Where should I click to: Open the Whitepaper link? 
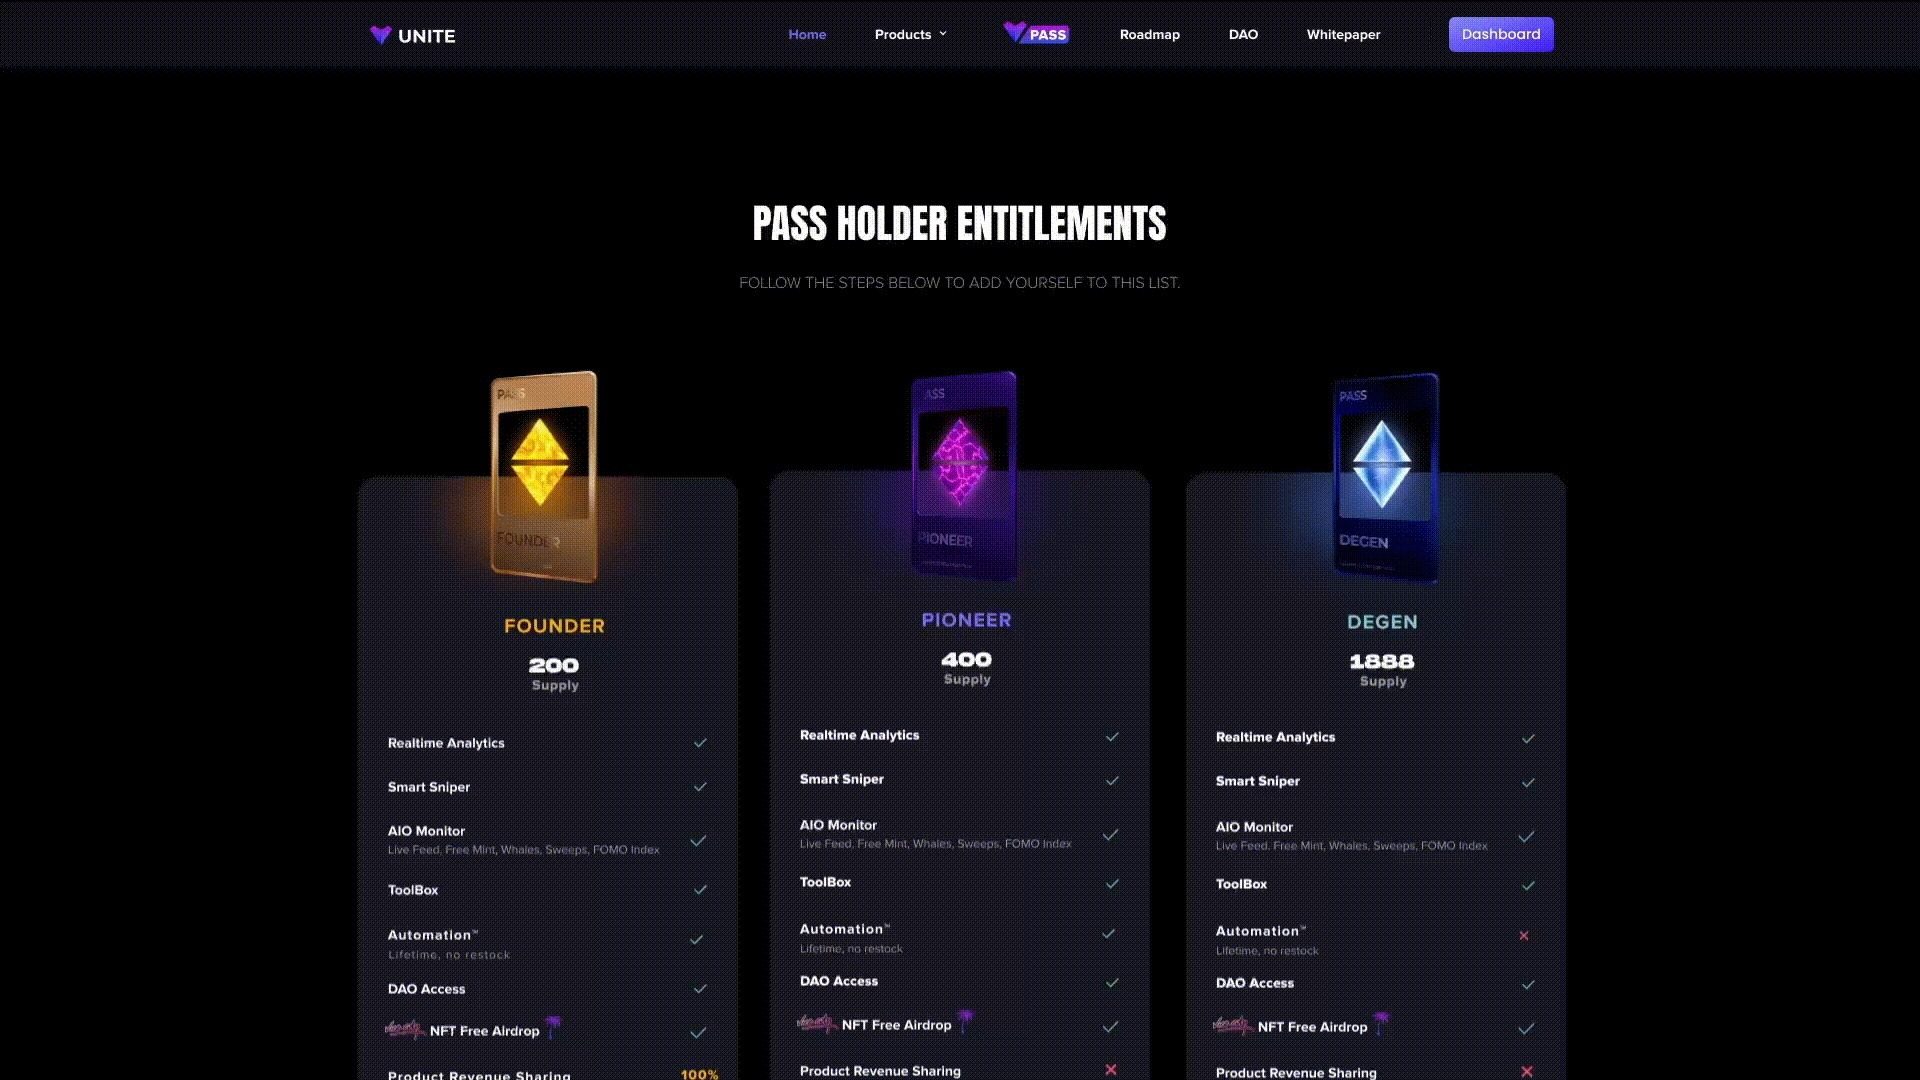[x=1343, y=34]
